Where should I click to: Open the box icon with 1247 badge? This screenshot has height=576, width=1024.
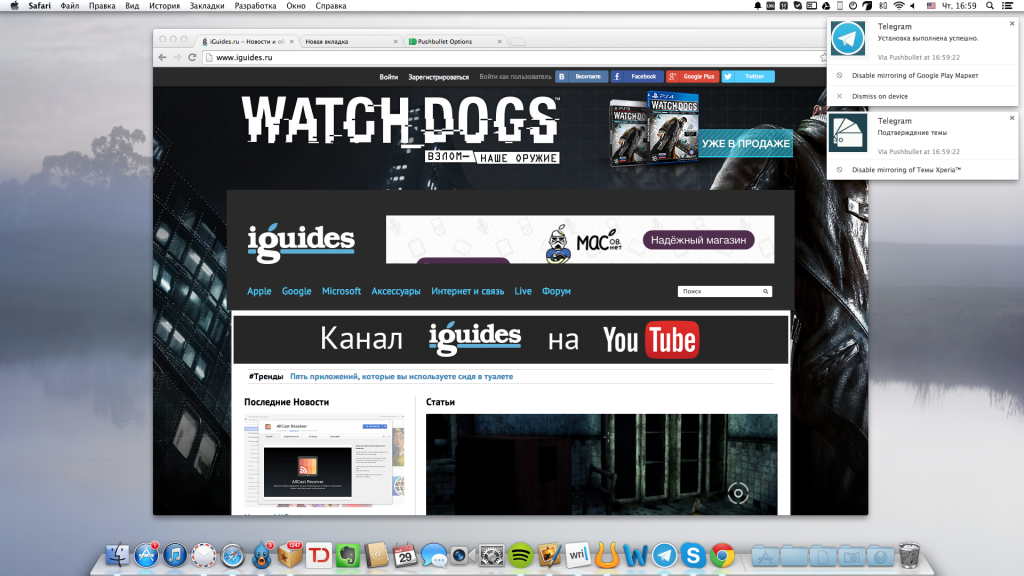[291, 556]
